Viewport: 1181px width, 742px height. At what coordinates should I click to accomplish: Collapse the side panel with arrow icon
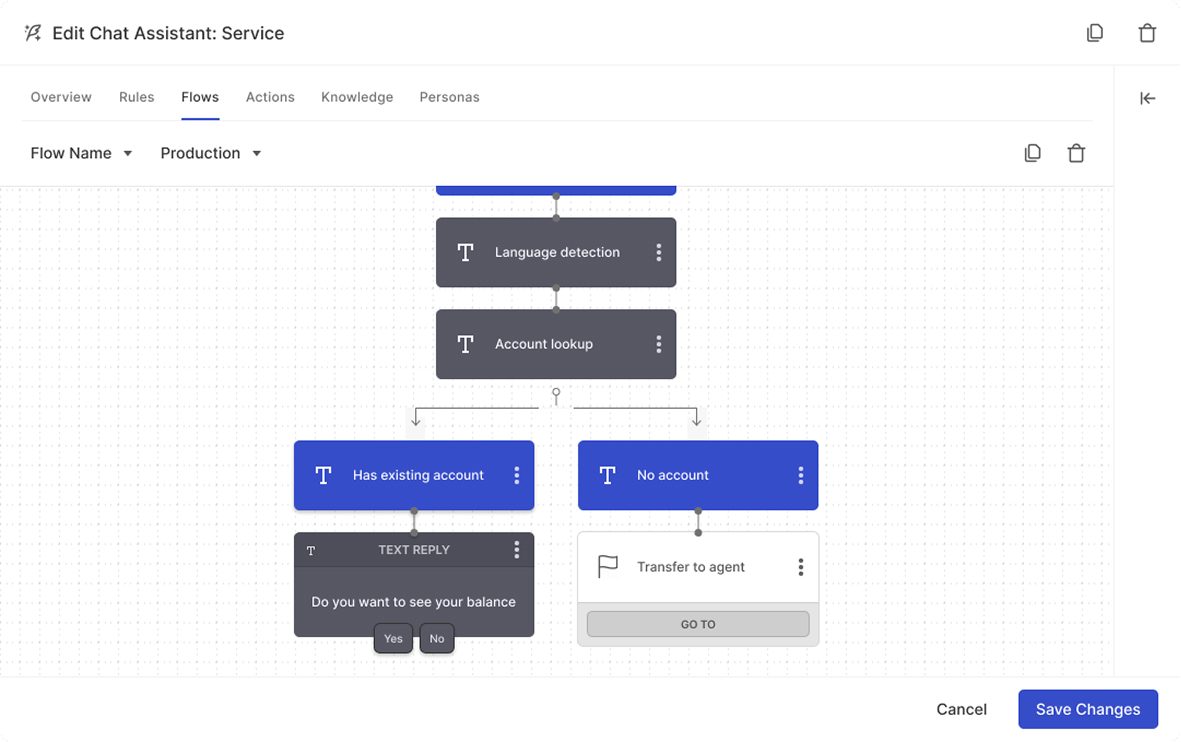1147,98
